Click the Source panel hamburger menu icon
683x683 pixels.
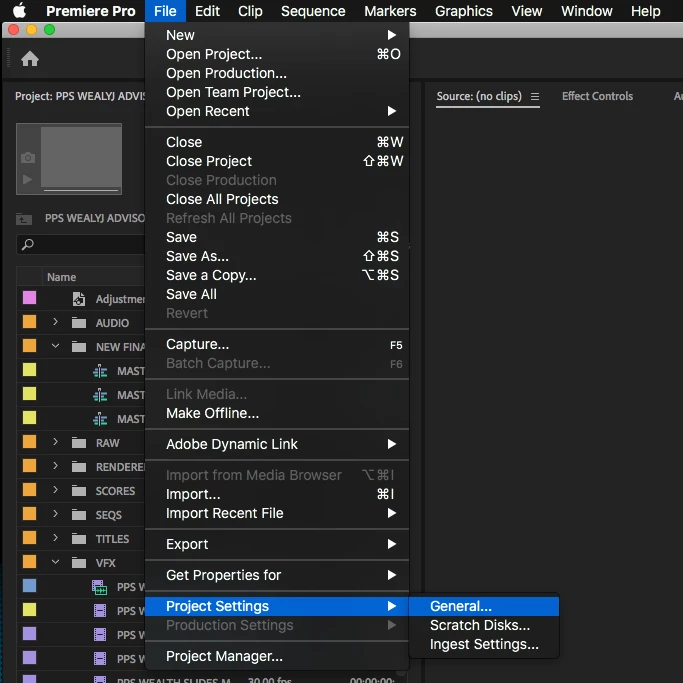click(534, 96)
